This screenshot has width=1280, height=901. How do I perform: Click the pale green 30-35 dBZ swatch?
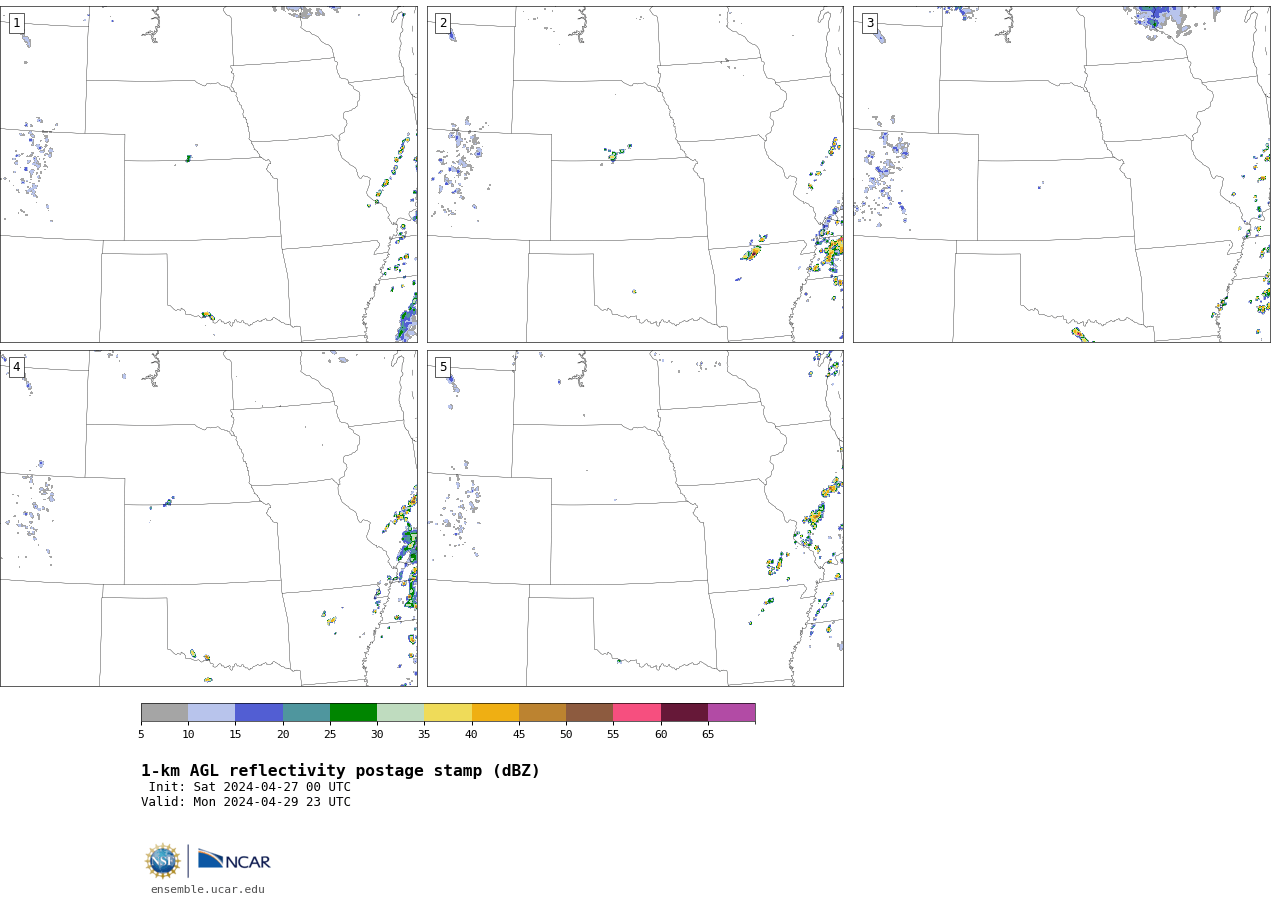coord(401,713)
